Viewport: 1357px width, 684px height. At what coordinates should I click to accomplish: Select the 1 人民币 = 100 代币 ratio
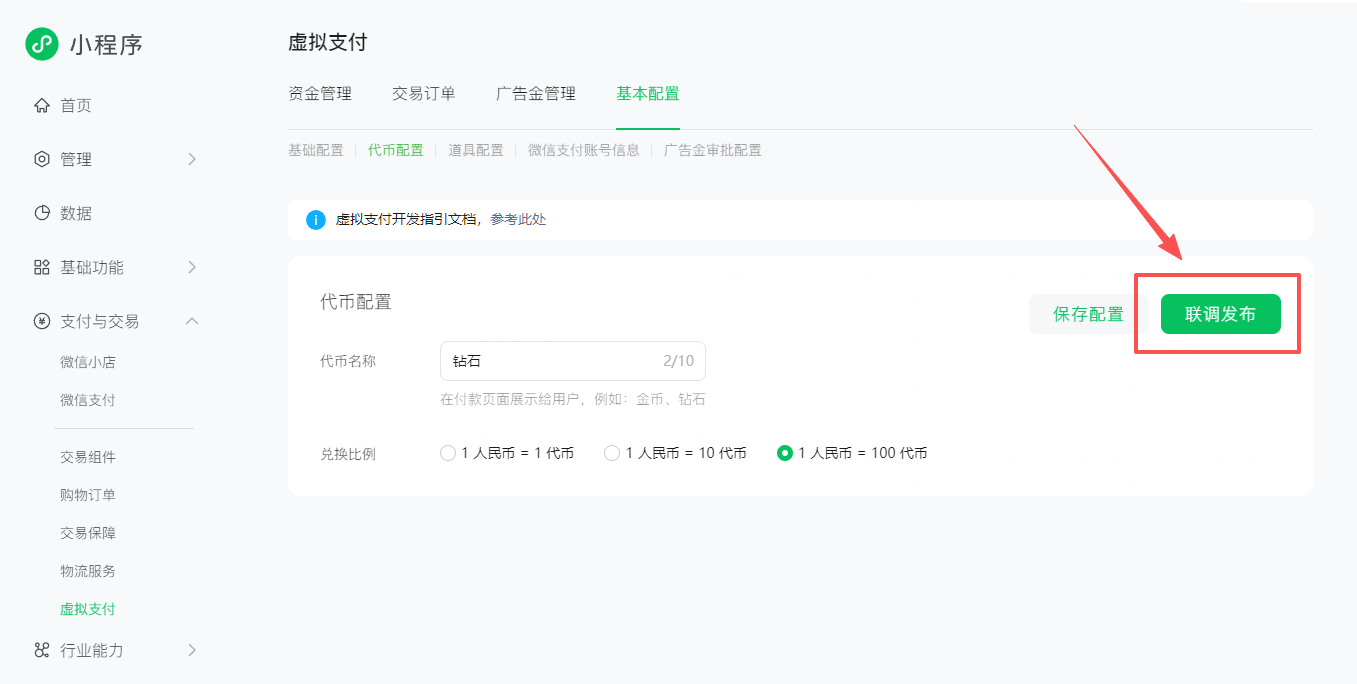(785, 453)
